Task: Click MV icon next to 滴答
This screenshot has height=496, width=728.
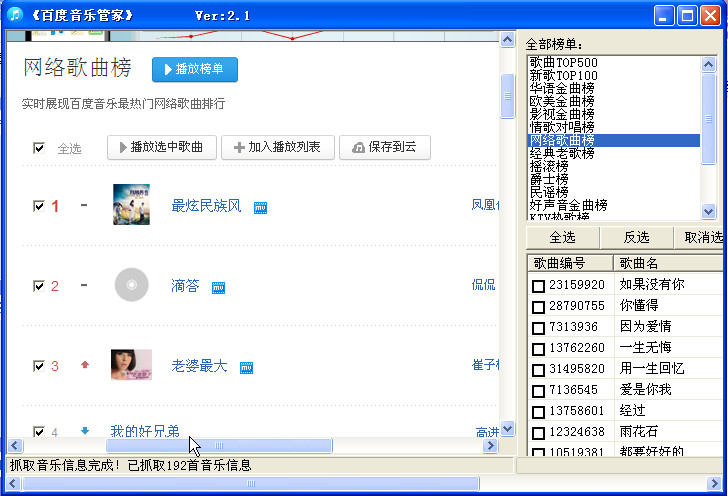Action: click(219, 288)
